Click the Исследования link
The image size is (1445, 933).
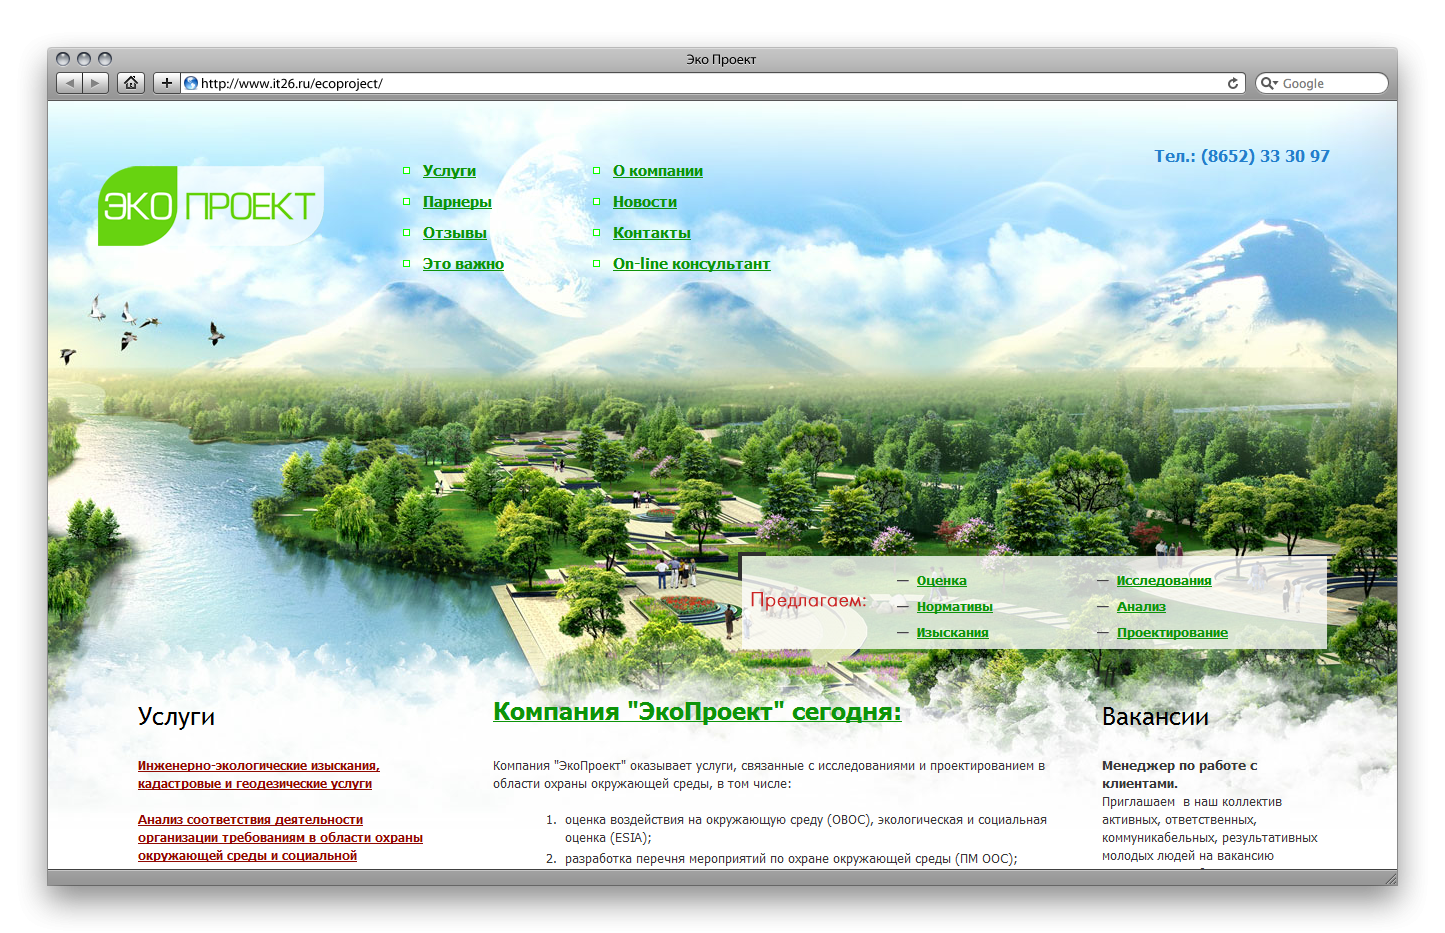tap(1164, 581)
